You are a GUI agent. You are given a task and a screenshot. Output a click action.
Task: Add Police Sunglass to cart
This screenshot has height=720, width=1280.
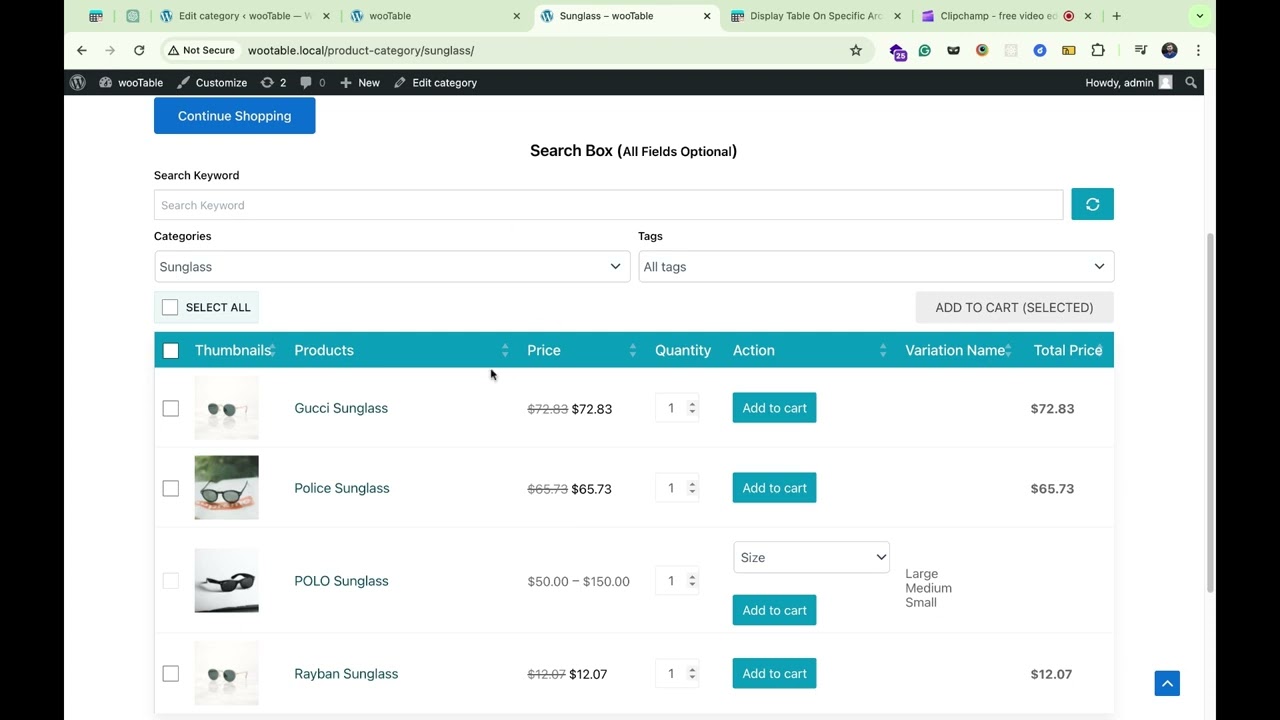[x=774, y=488]
